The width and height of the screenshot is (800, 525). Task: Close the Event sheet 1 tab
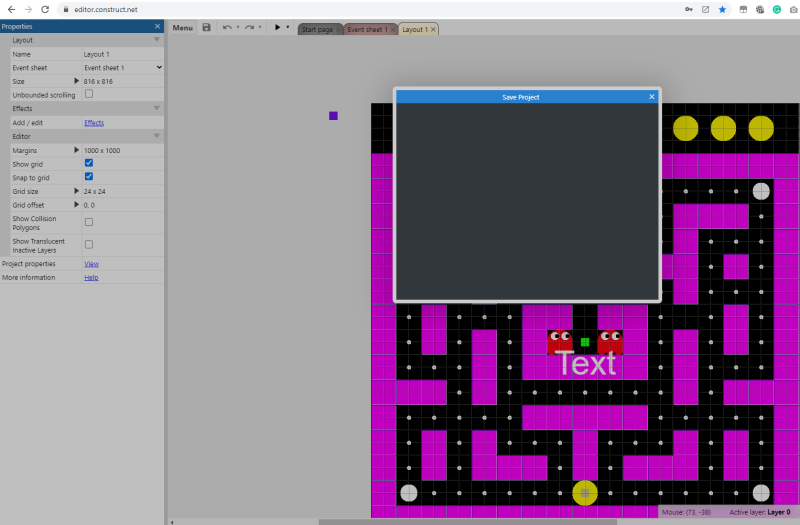[x=392, y=30]
